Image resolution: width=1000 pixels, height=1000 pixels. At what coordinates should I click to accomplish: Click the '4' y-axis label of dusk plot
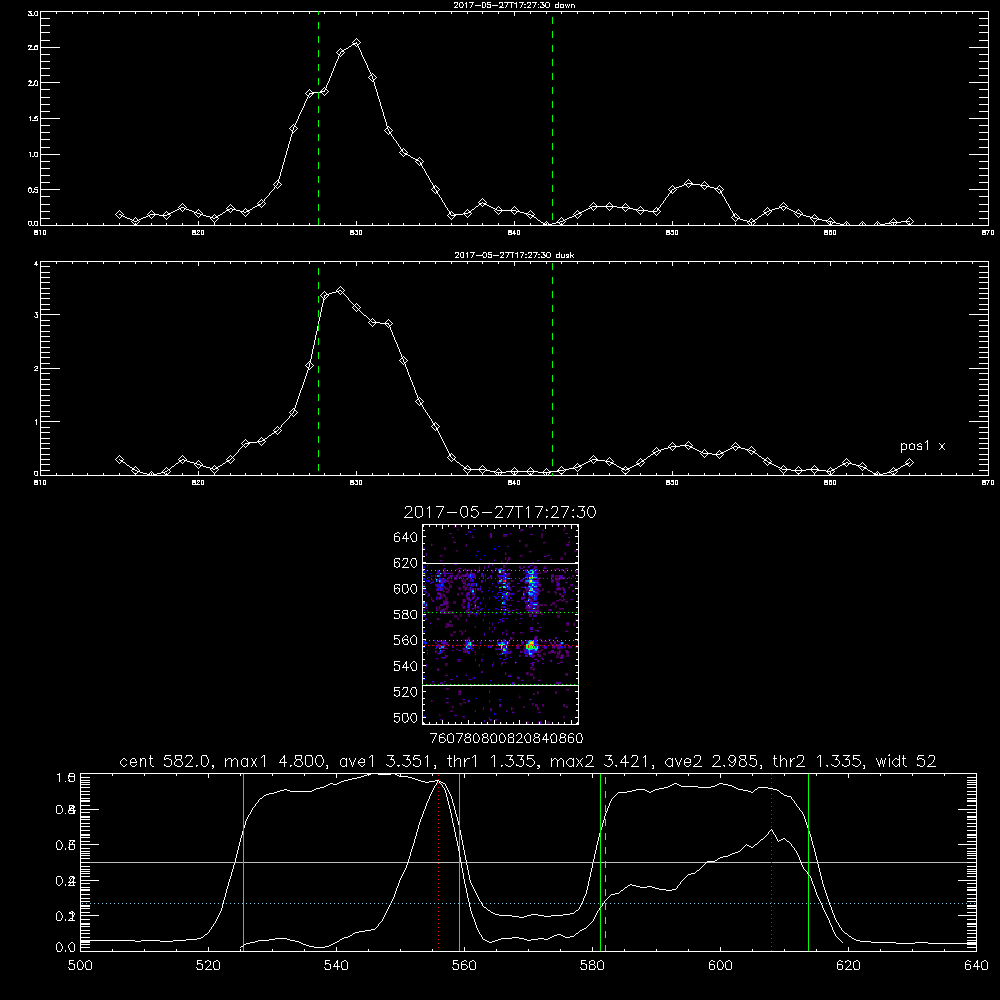pos(36,264)
